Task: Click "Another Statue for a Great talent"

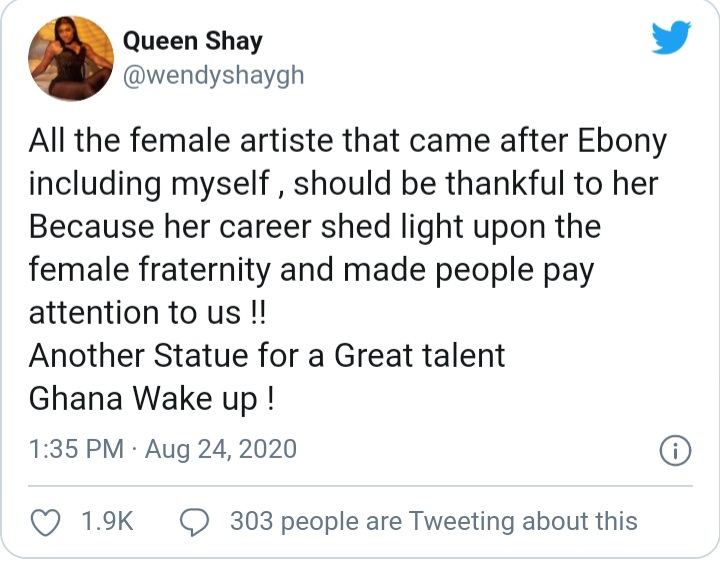Action: click(267, 356)
